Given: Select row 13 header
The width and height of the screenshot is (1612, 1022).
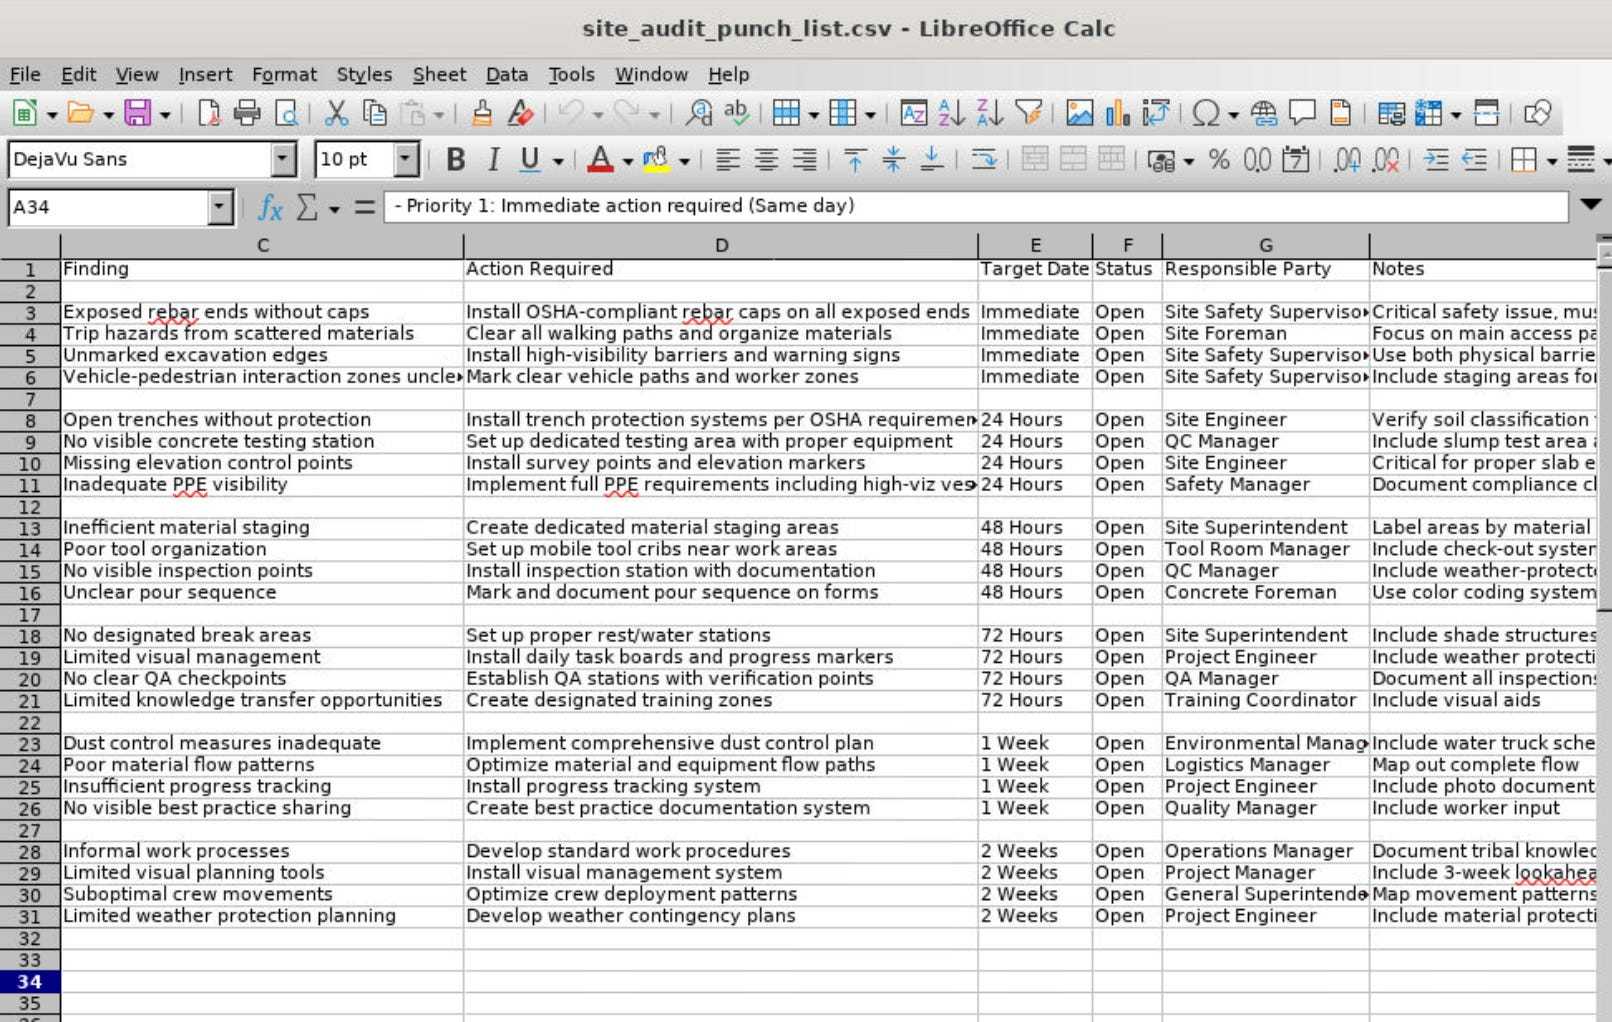Looking at the screenshot, I should [30, 528].
